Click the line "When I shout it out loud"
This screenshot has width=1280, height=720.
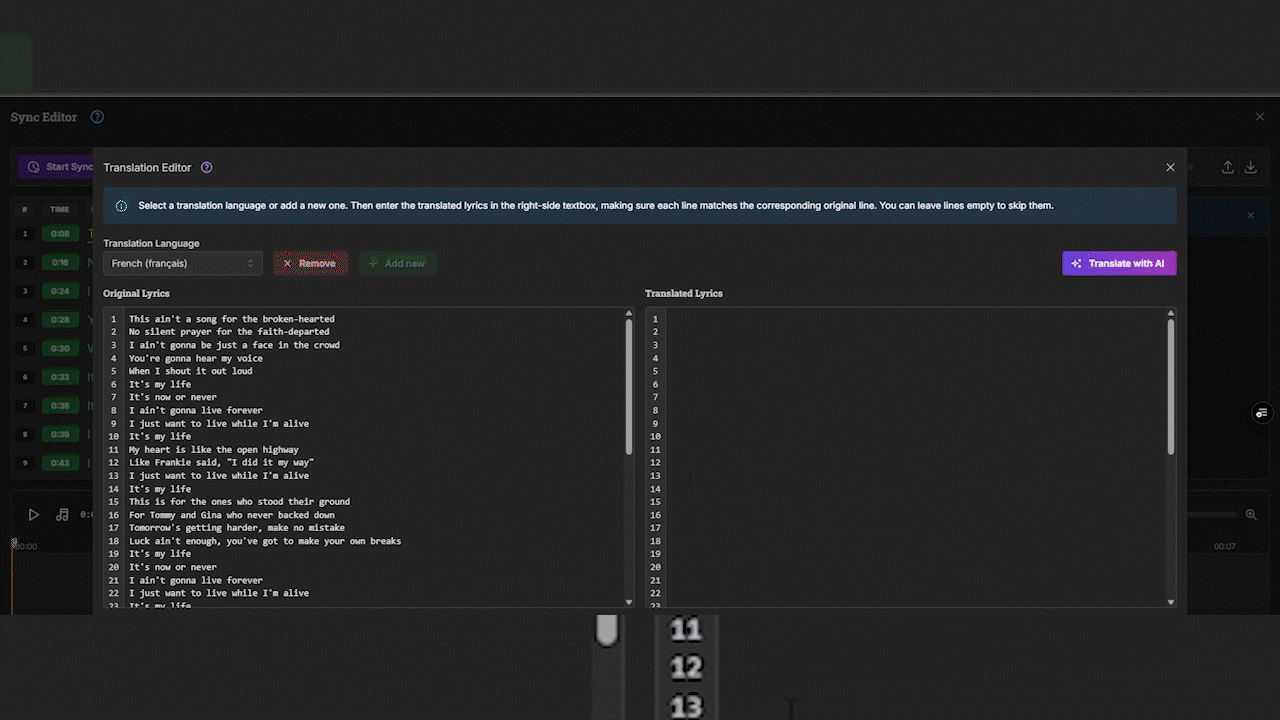[191, 371]
